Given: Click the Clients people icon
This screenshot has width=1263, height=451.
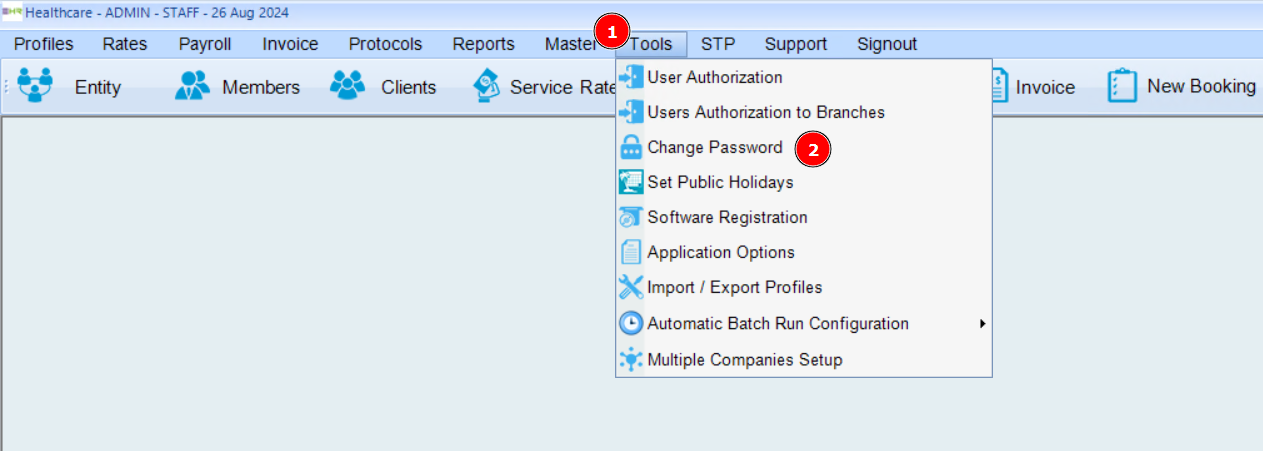Looking at the screenshot, I should point(348,86).
